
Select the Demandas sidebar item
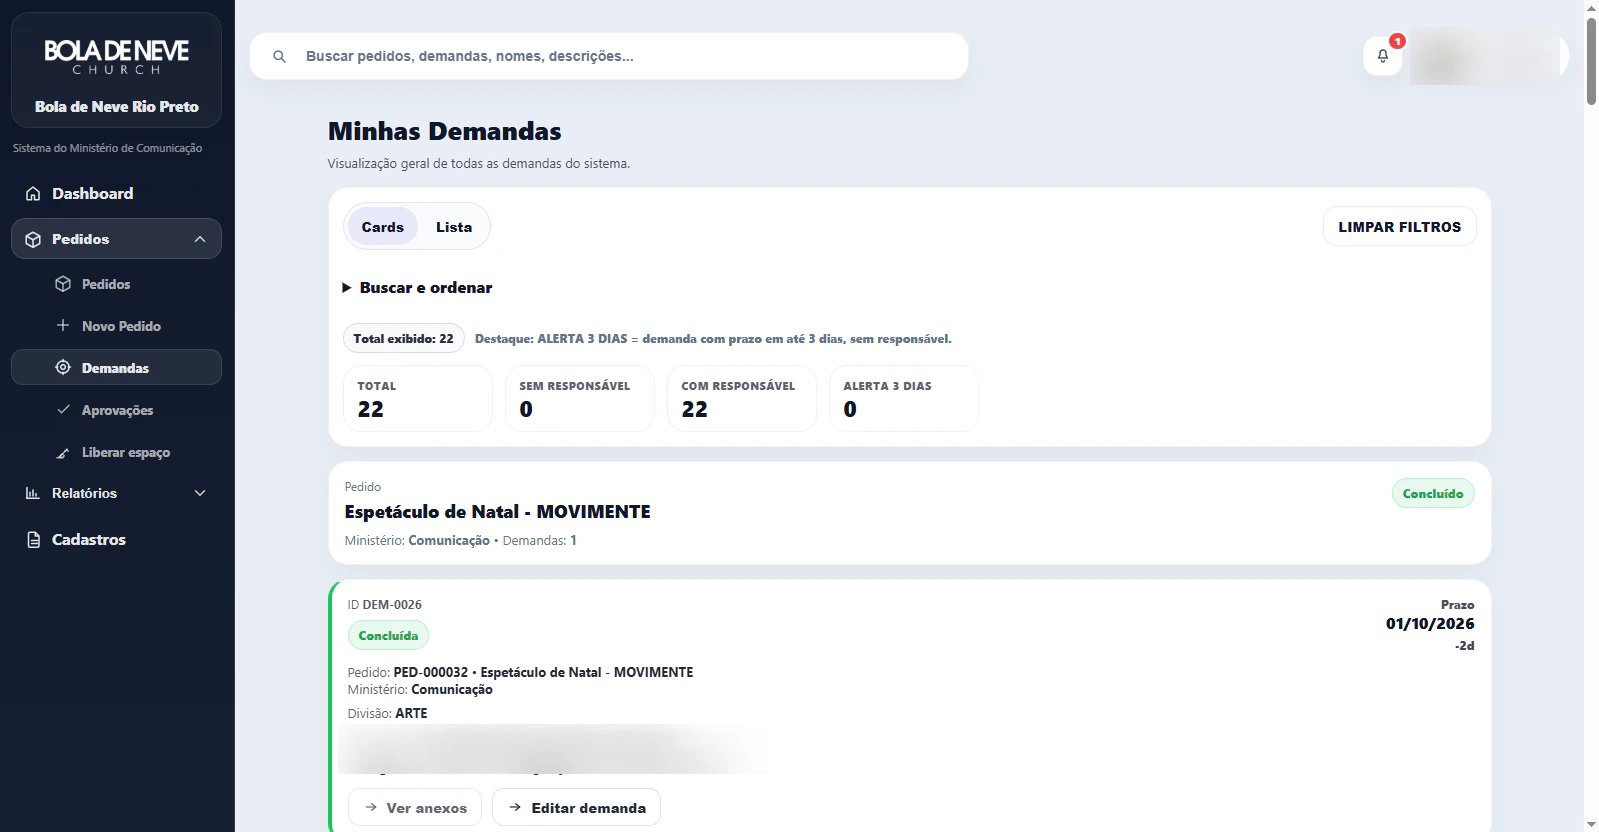[116, 368]
